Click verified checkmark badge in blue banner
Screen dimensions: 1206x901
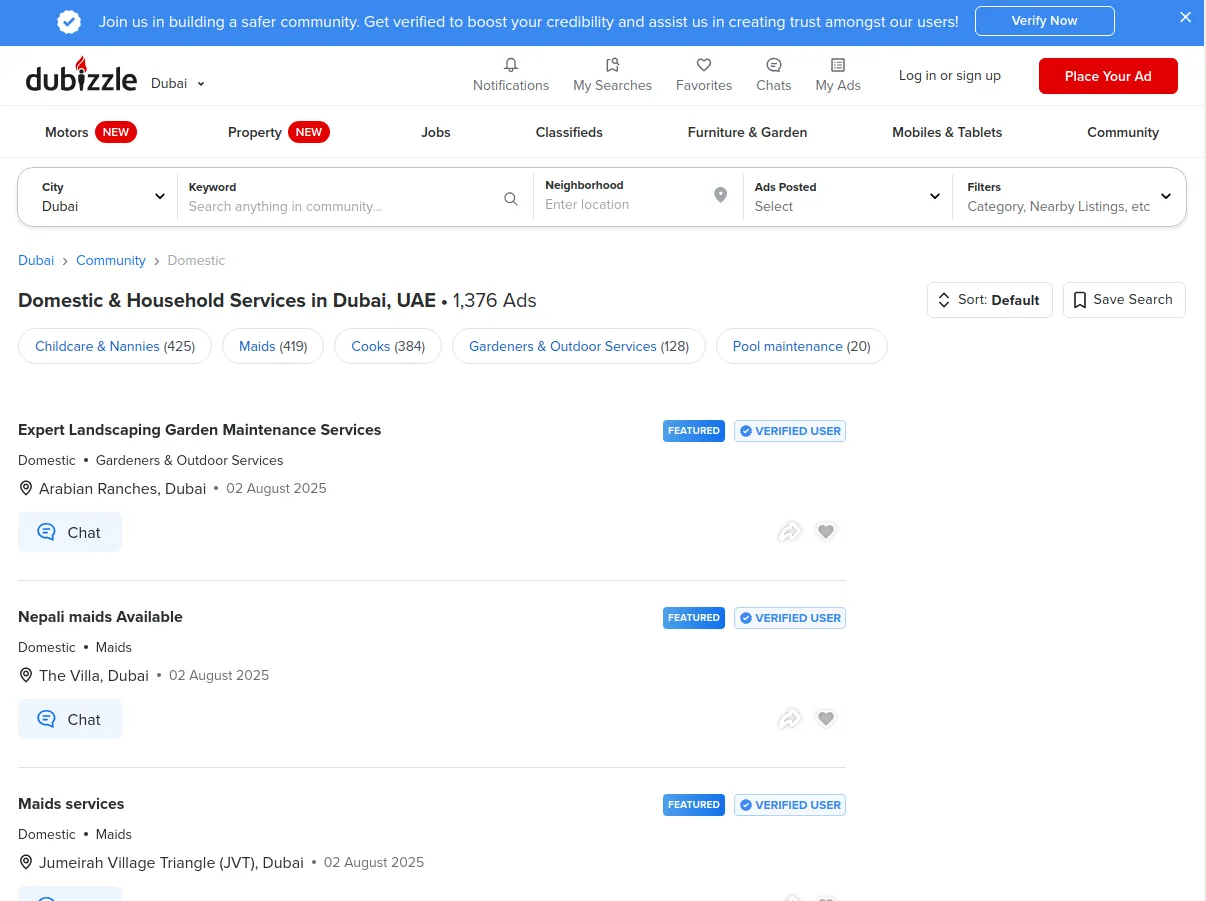[x=69, y=22]
